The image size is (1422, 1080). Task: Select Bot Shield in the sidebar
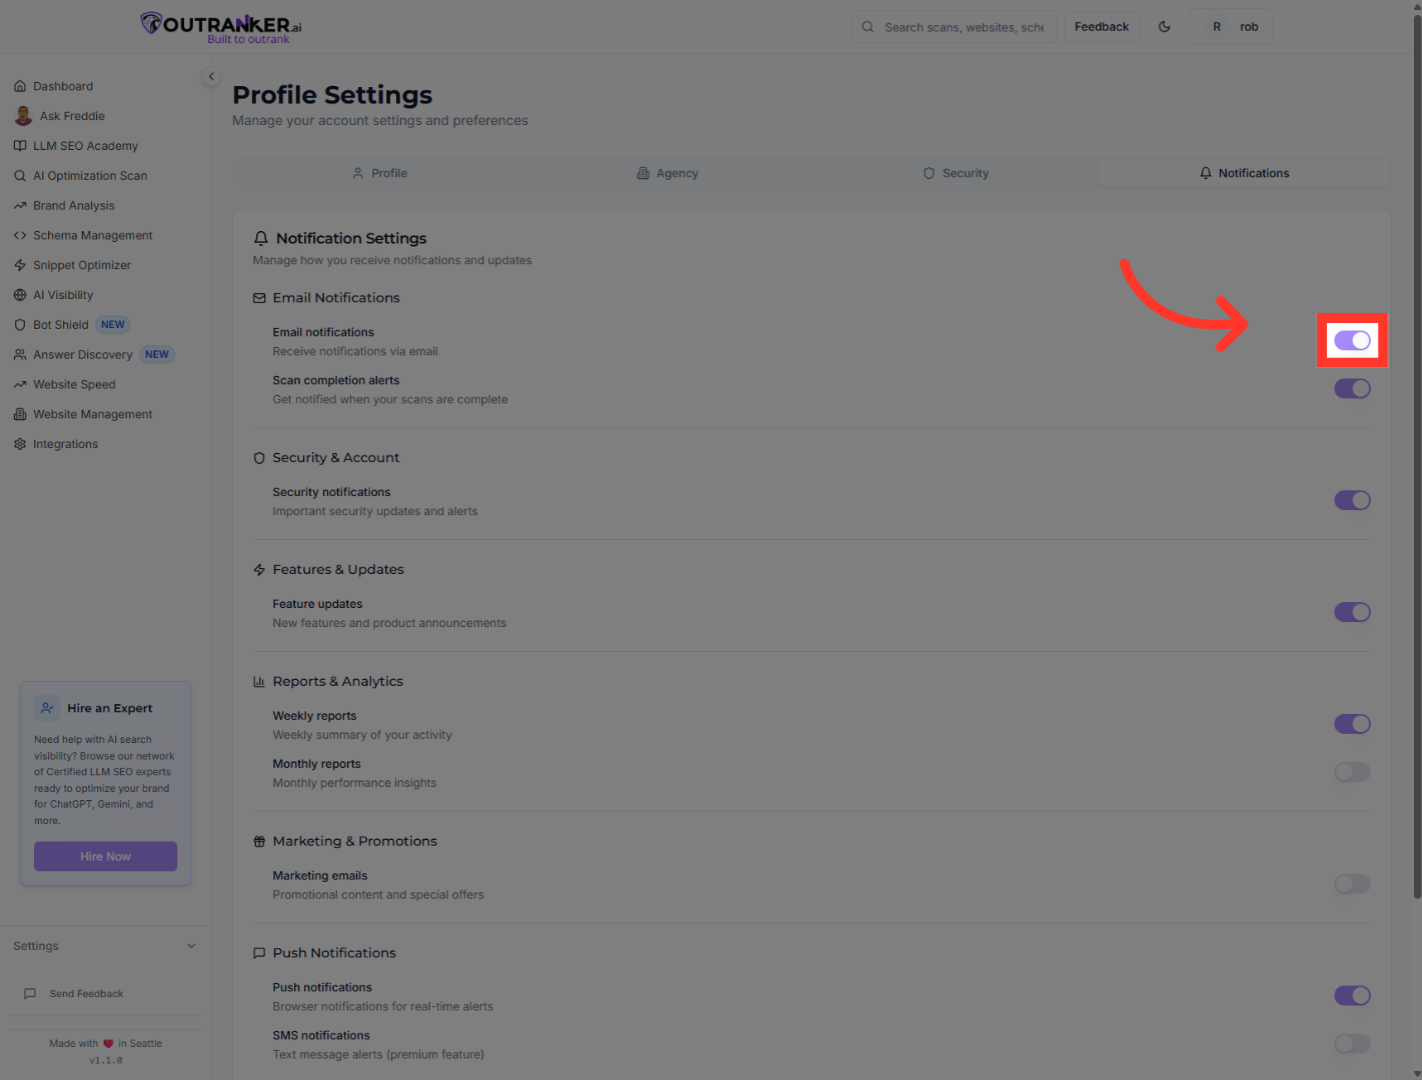(60, 324)
